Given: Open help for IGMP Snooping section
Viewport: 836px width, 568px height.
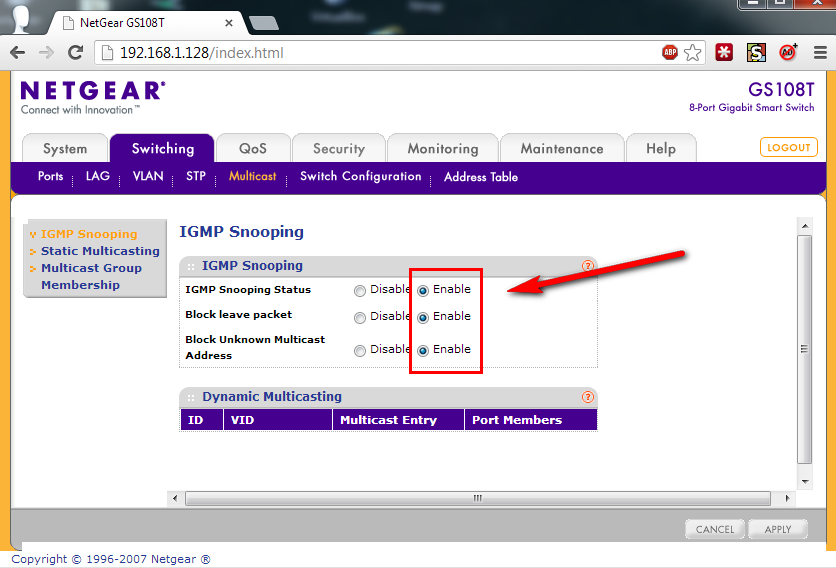Looking at the screenshot, I should (588, 266).
